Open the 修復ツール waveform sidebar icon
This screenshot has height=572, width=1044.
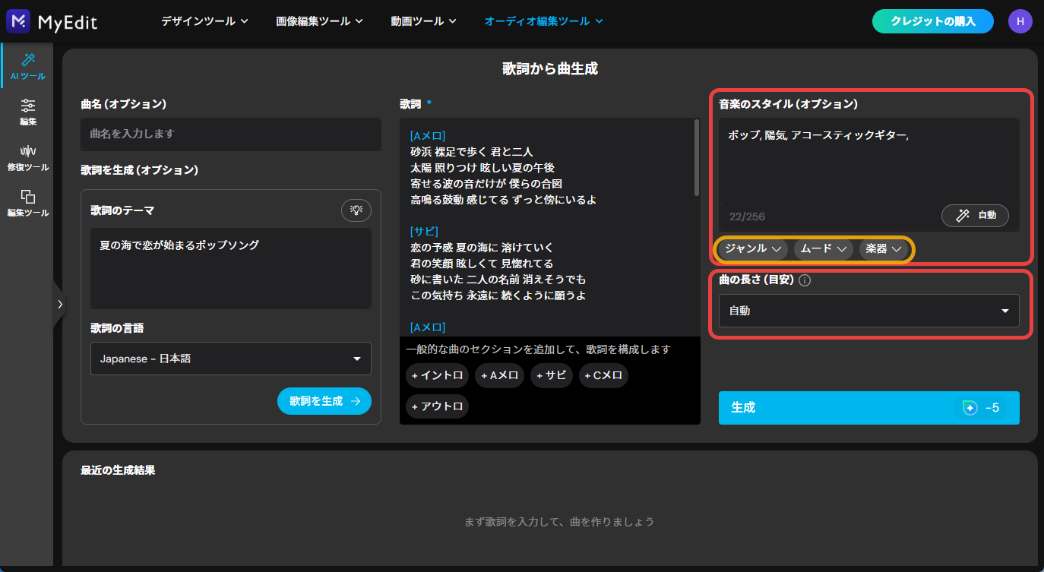point(27,158)
